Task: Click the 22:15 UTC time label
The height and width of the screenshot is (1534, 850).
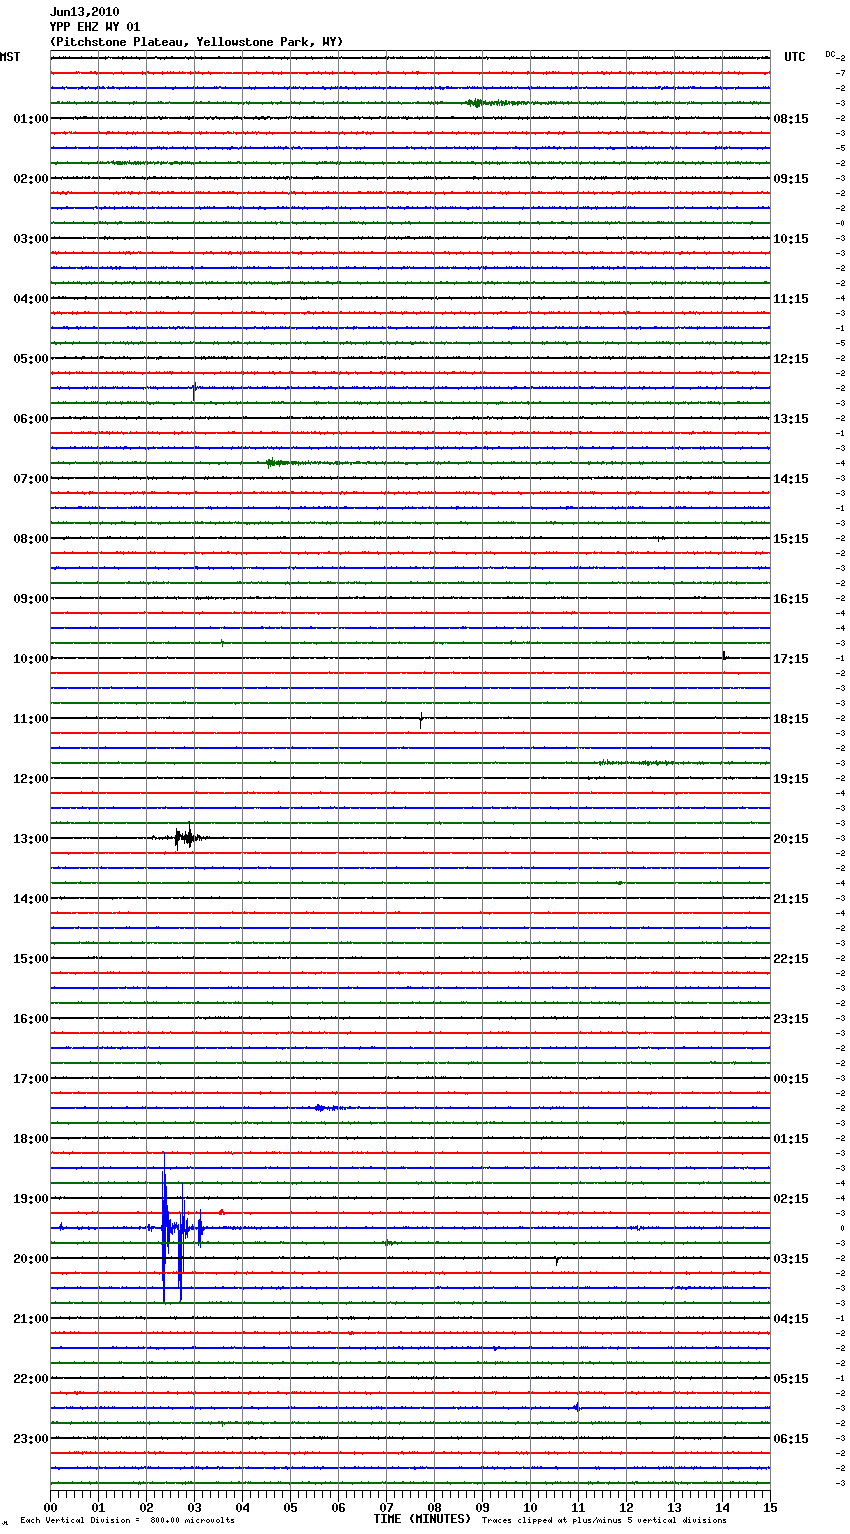Action: pos(791,959)
